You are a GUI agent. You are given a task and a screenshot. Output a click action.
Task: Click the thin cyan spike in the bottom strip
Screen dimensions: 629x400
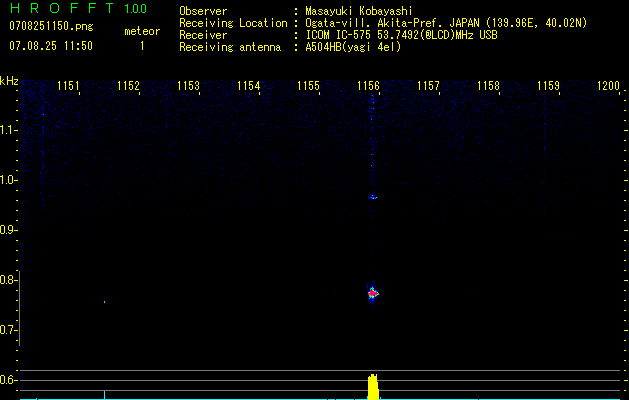(x=105, y=395)
